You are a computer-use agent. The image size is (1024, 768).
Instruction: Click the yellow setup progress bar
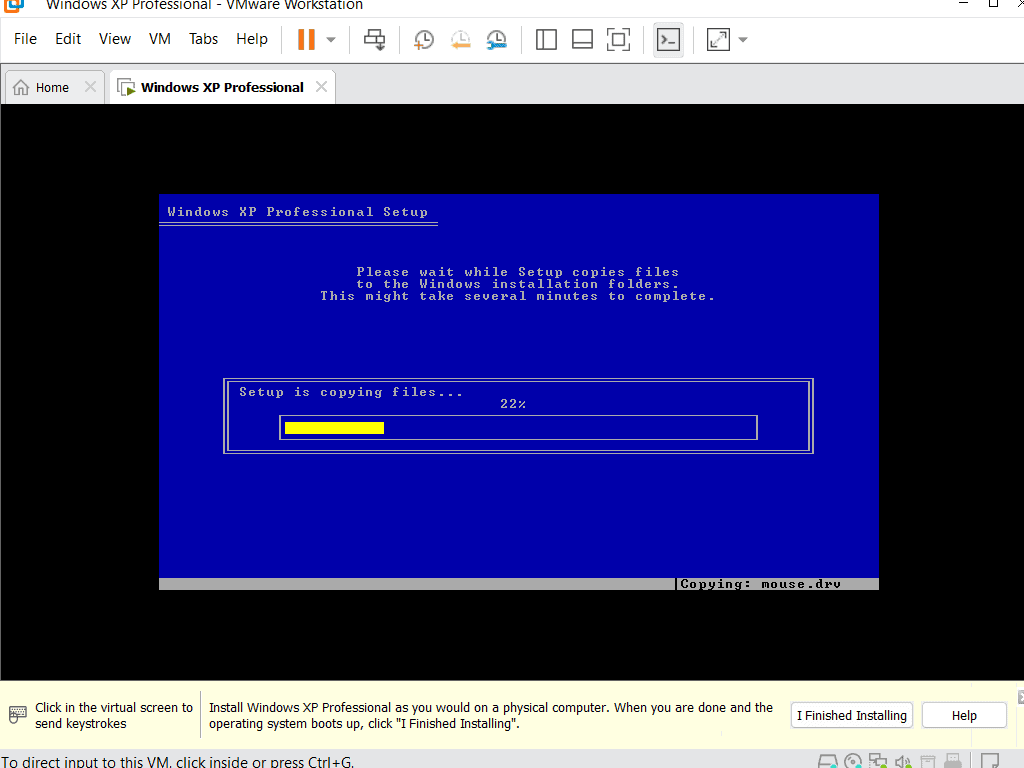click(x=334, y=428)
